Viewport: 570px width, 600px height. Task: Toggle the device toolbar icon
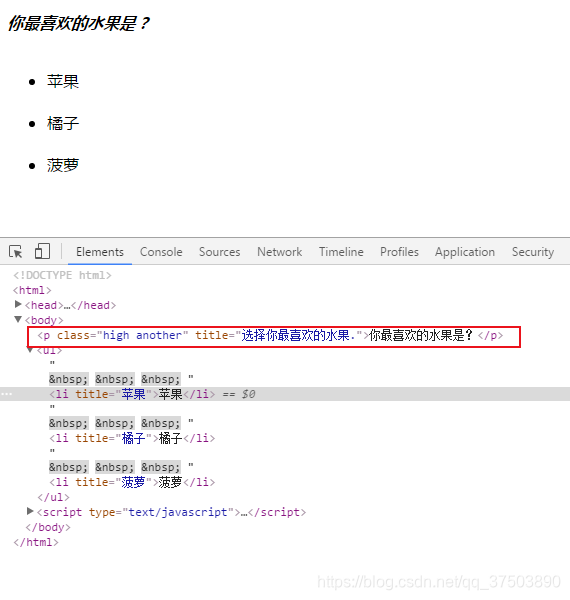[42, 251]
